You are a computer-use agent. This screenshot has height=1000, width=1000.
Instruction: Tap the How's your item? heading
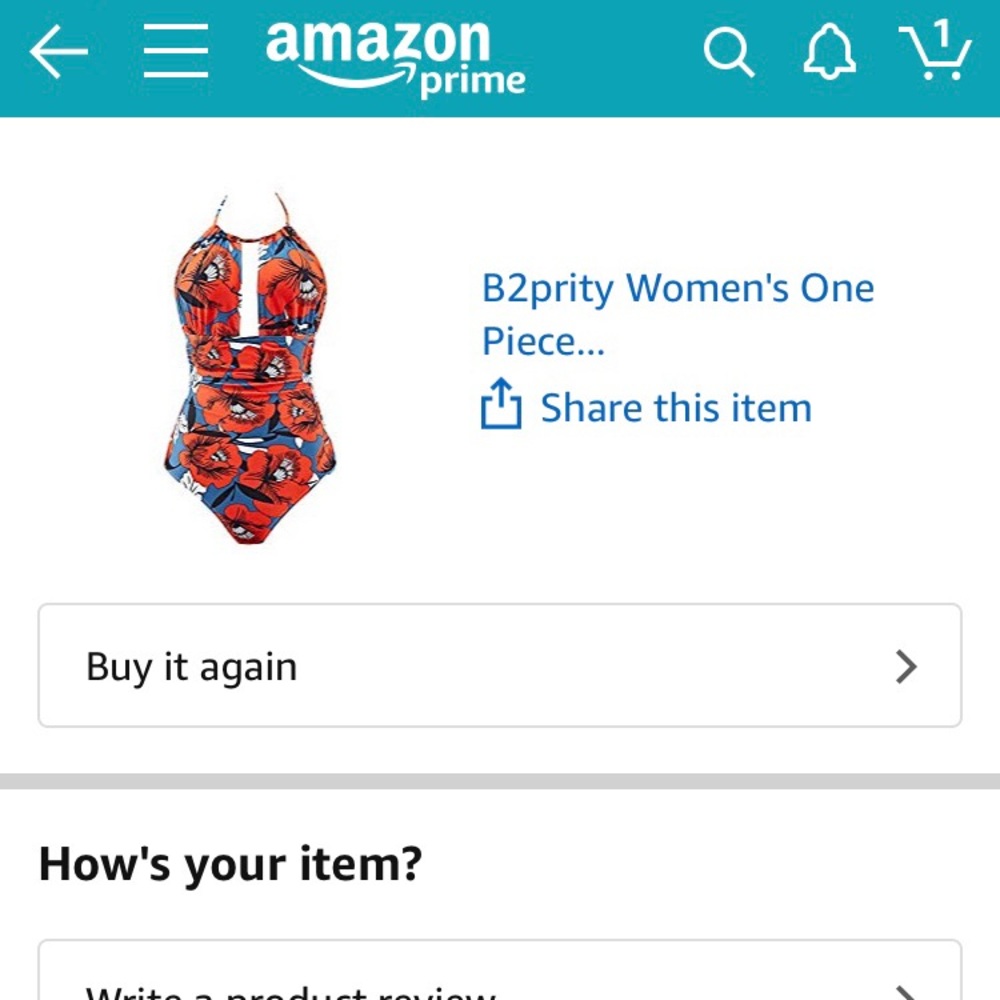coord(230,864)
